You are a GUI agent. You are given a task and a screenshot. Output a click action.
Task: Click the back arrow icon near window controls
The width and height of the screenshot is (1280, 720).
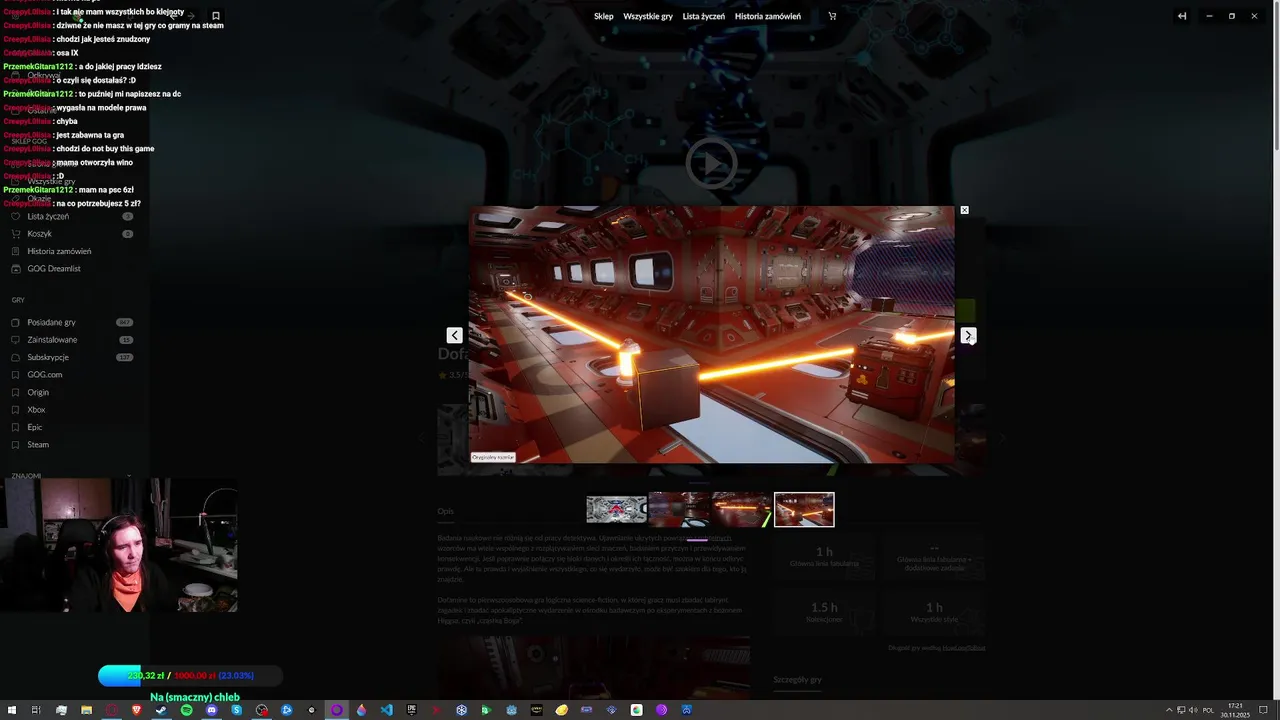coord(1182,16)
